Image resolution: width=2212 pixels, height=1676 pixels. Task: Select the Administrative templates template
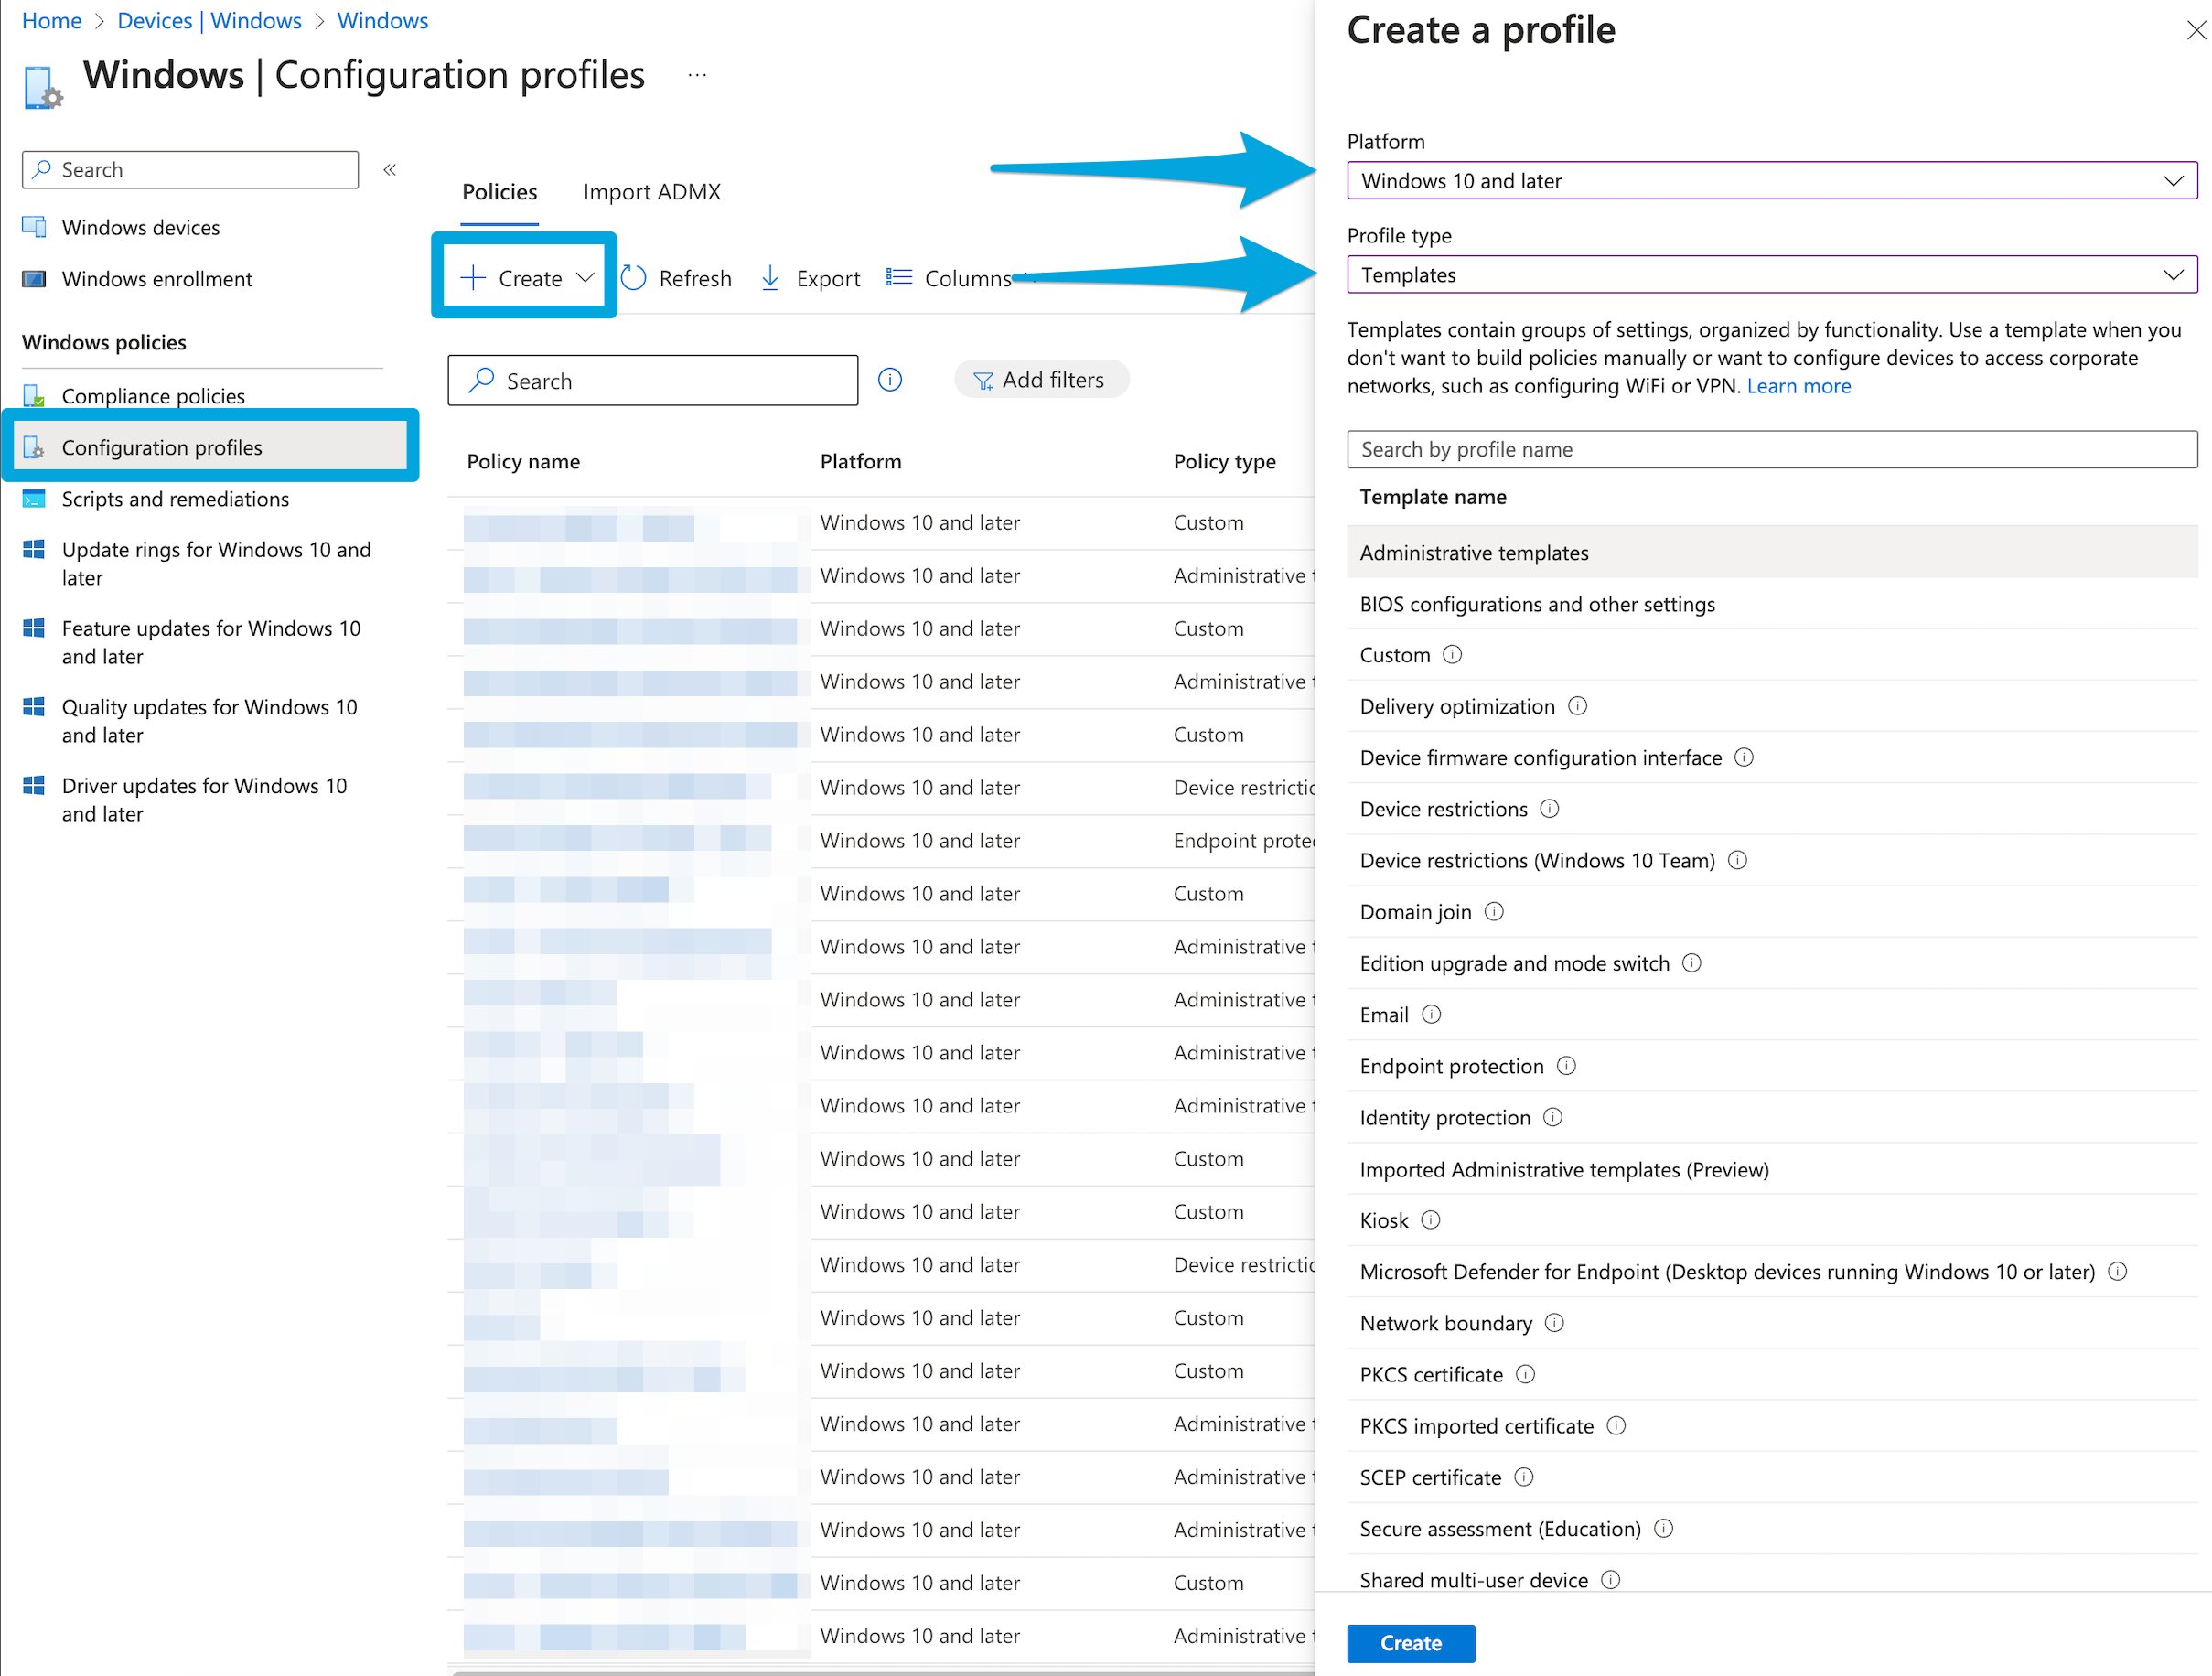[1772, 552]
